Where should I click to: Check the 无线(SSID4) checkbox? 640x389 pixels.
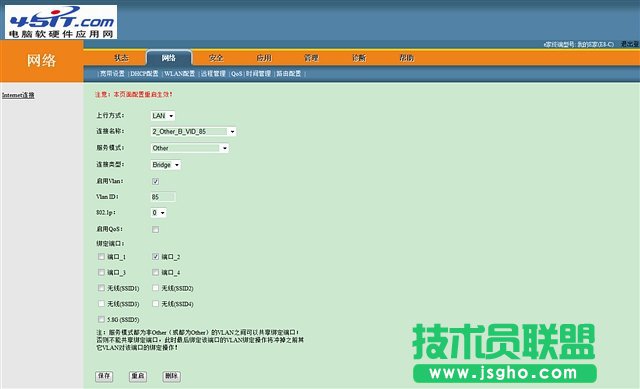pyautogui.click(x=156, y=304)
